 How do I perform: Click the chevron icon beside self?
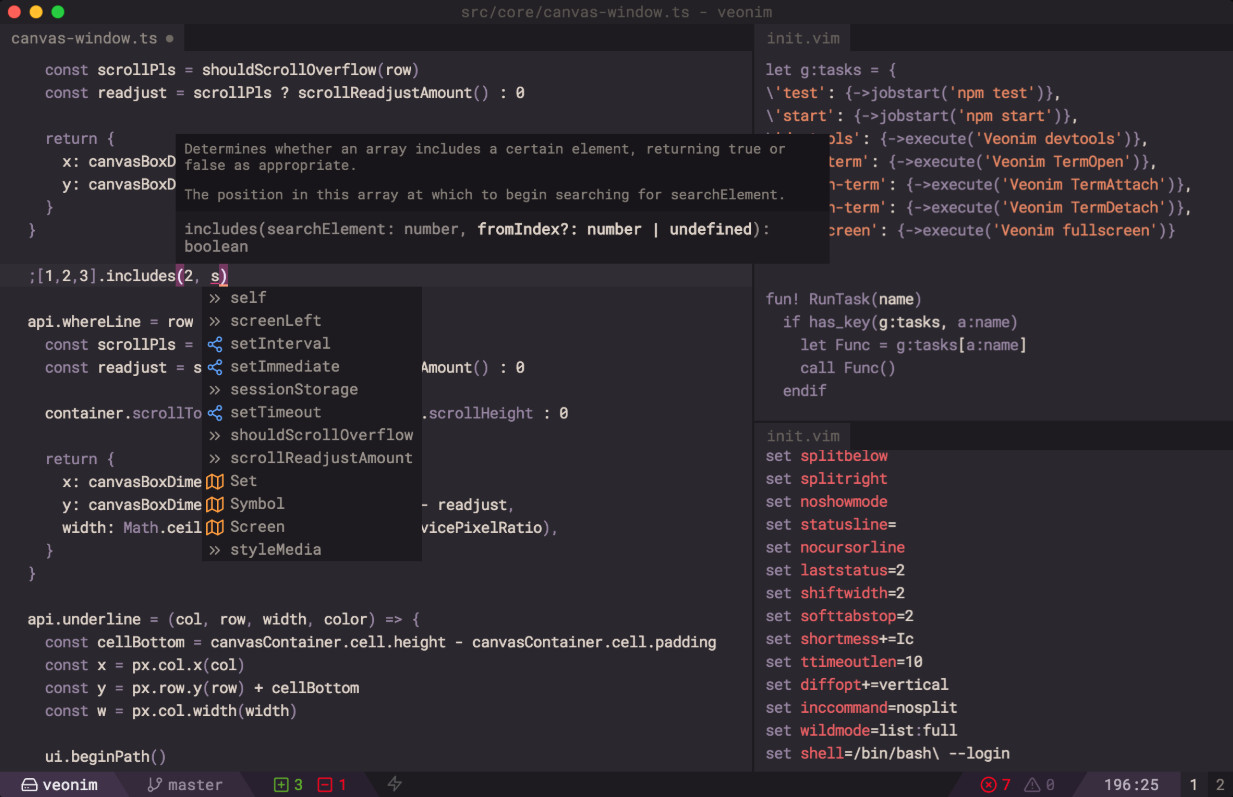(215, 298)
